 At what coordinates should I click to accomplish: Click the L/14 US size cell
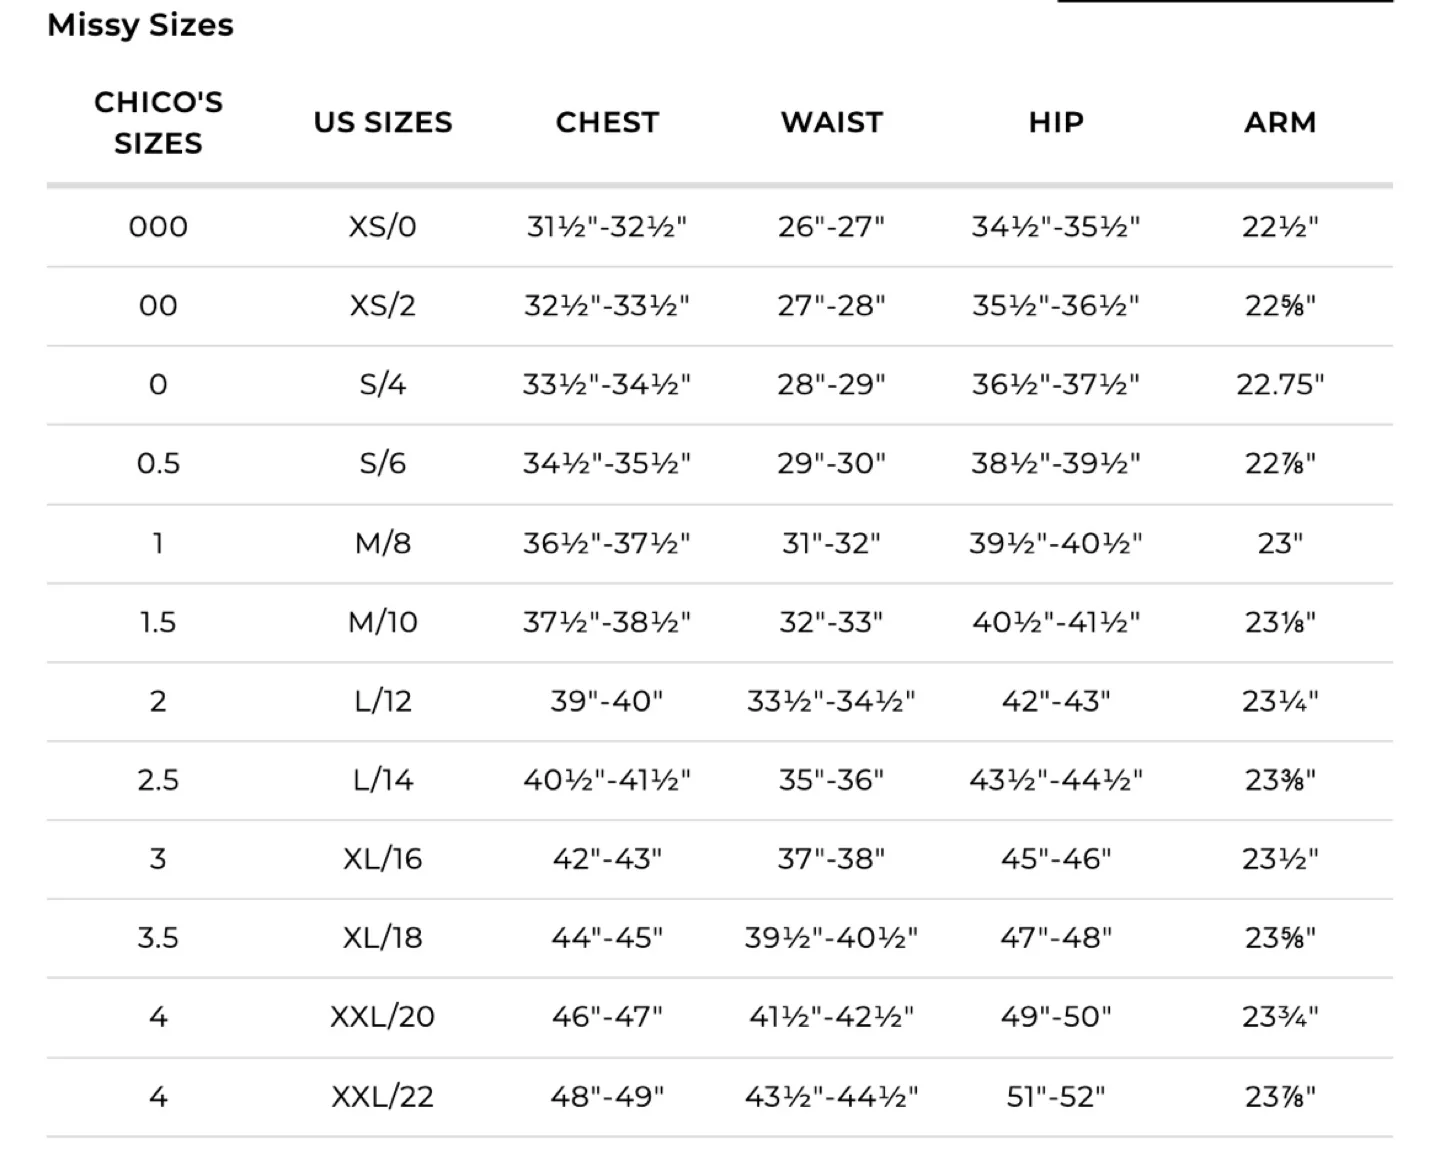click(x=383, y=780)
